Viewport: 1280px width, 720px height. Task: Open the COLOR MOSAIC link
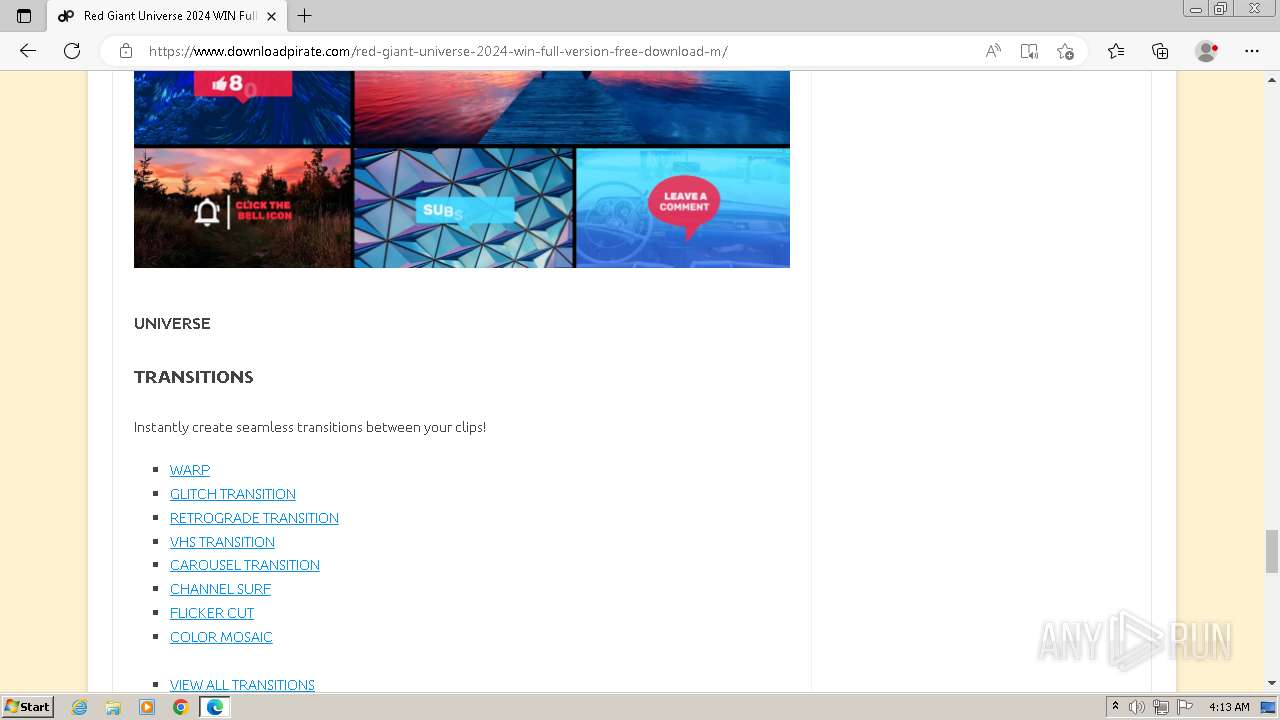click(221, 637)
